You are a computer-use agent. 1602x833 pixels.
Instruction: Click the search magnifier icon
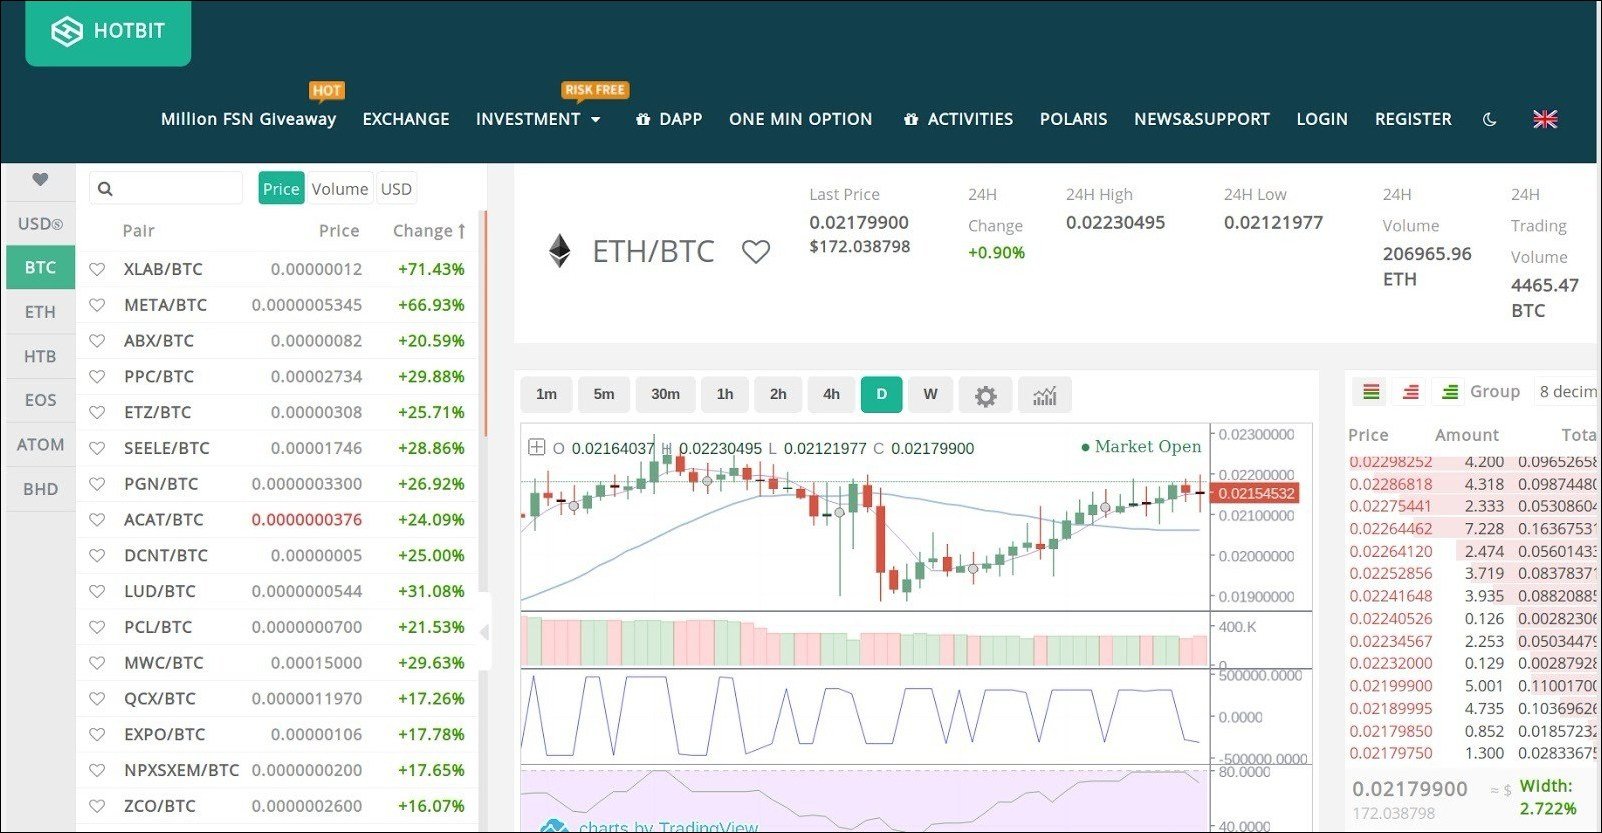(x=105, y=189)
